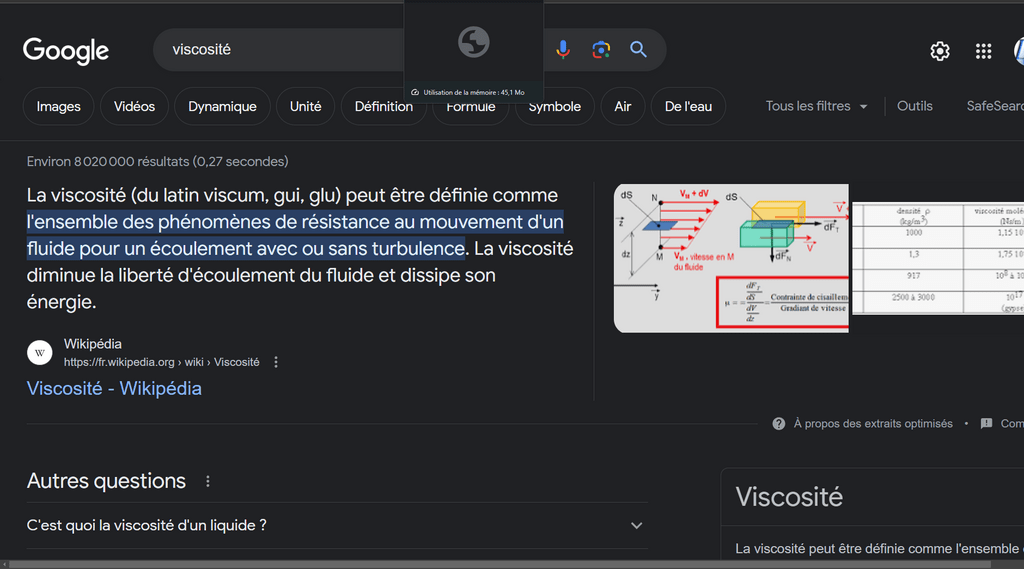
Task: Select the Symbole filter chip
Action: click(x=554, y=106)
